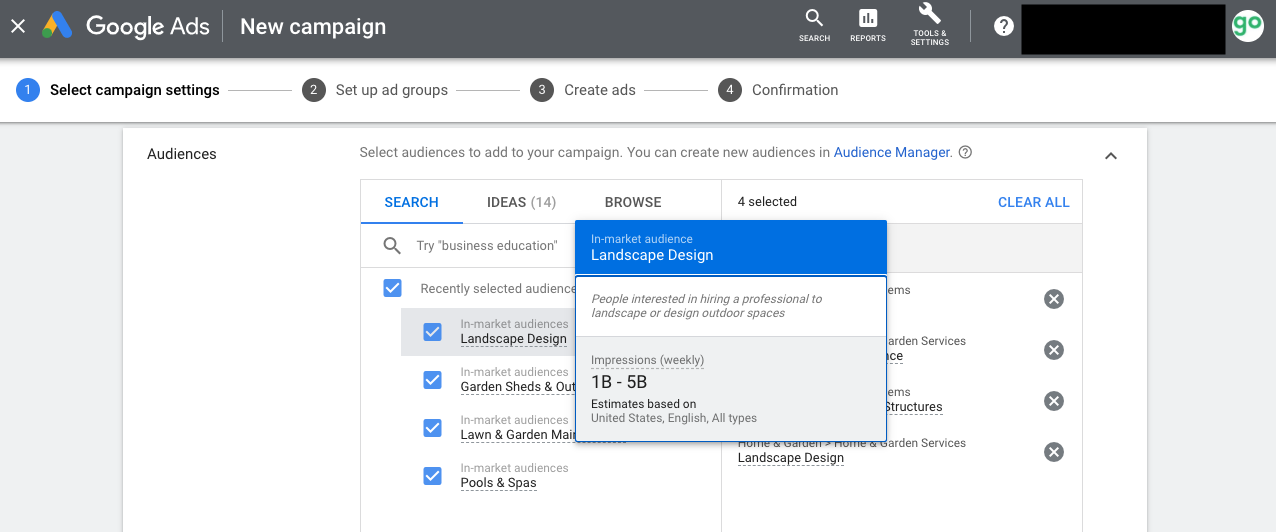Go to step 3 Create ads
This screenshot has width=1276, height=532.
click(583, 90)
